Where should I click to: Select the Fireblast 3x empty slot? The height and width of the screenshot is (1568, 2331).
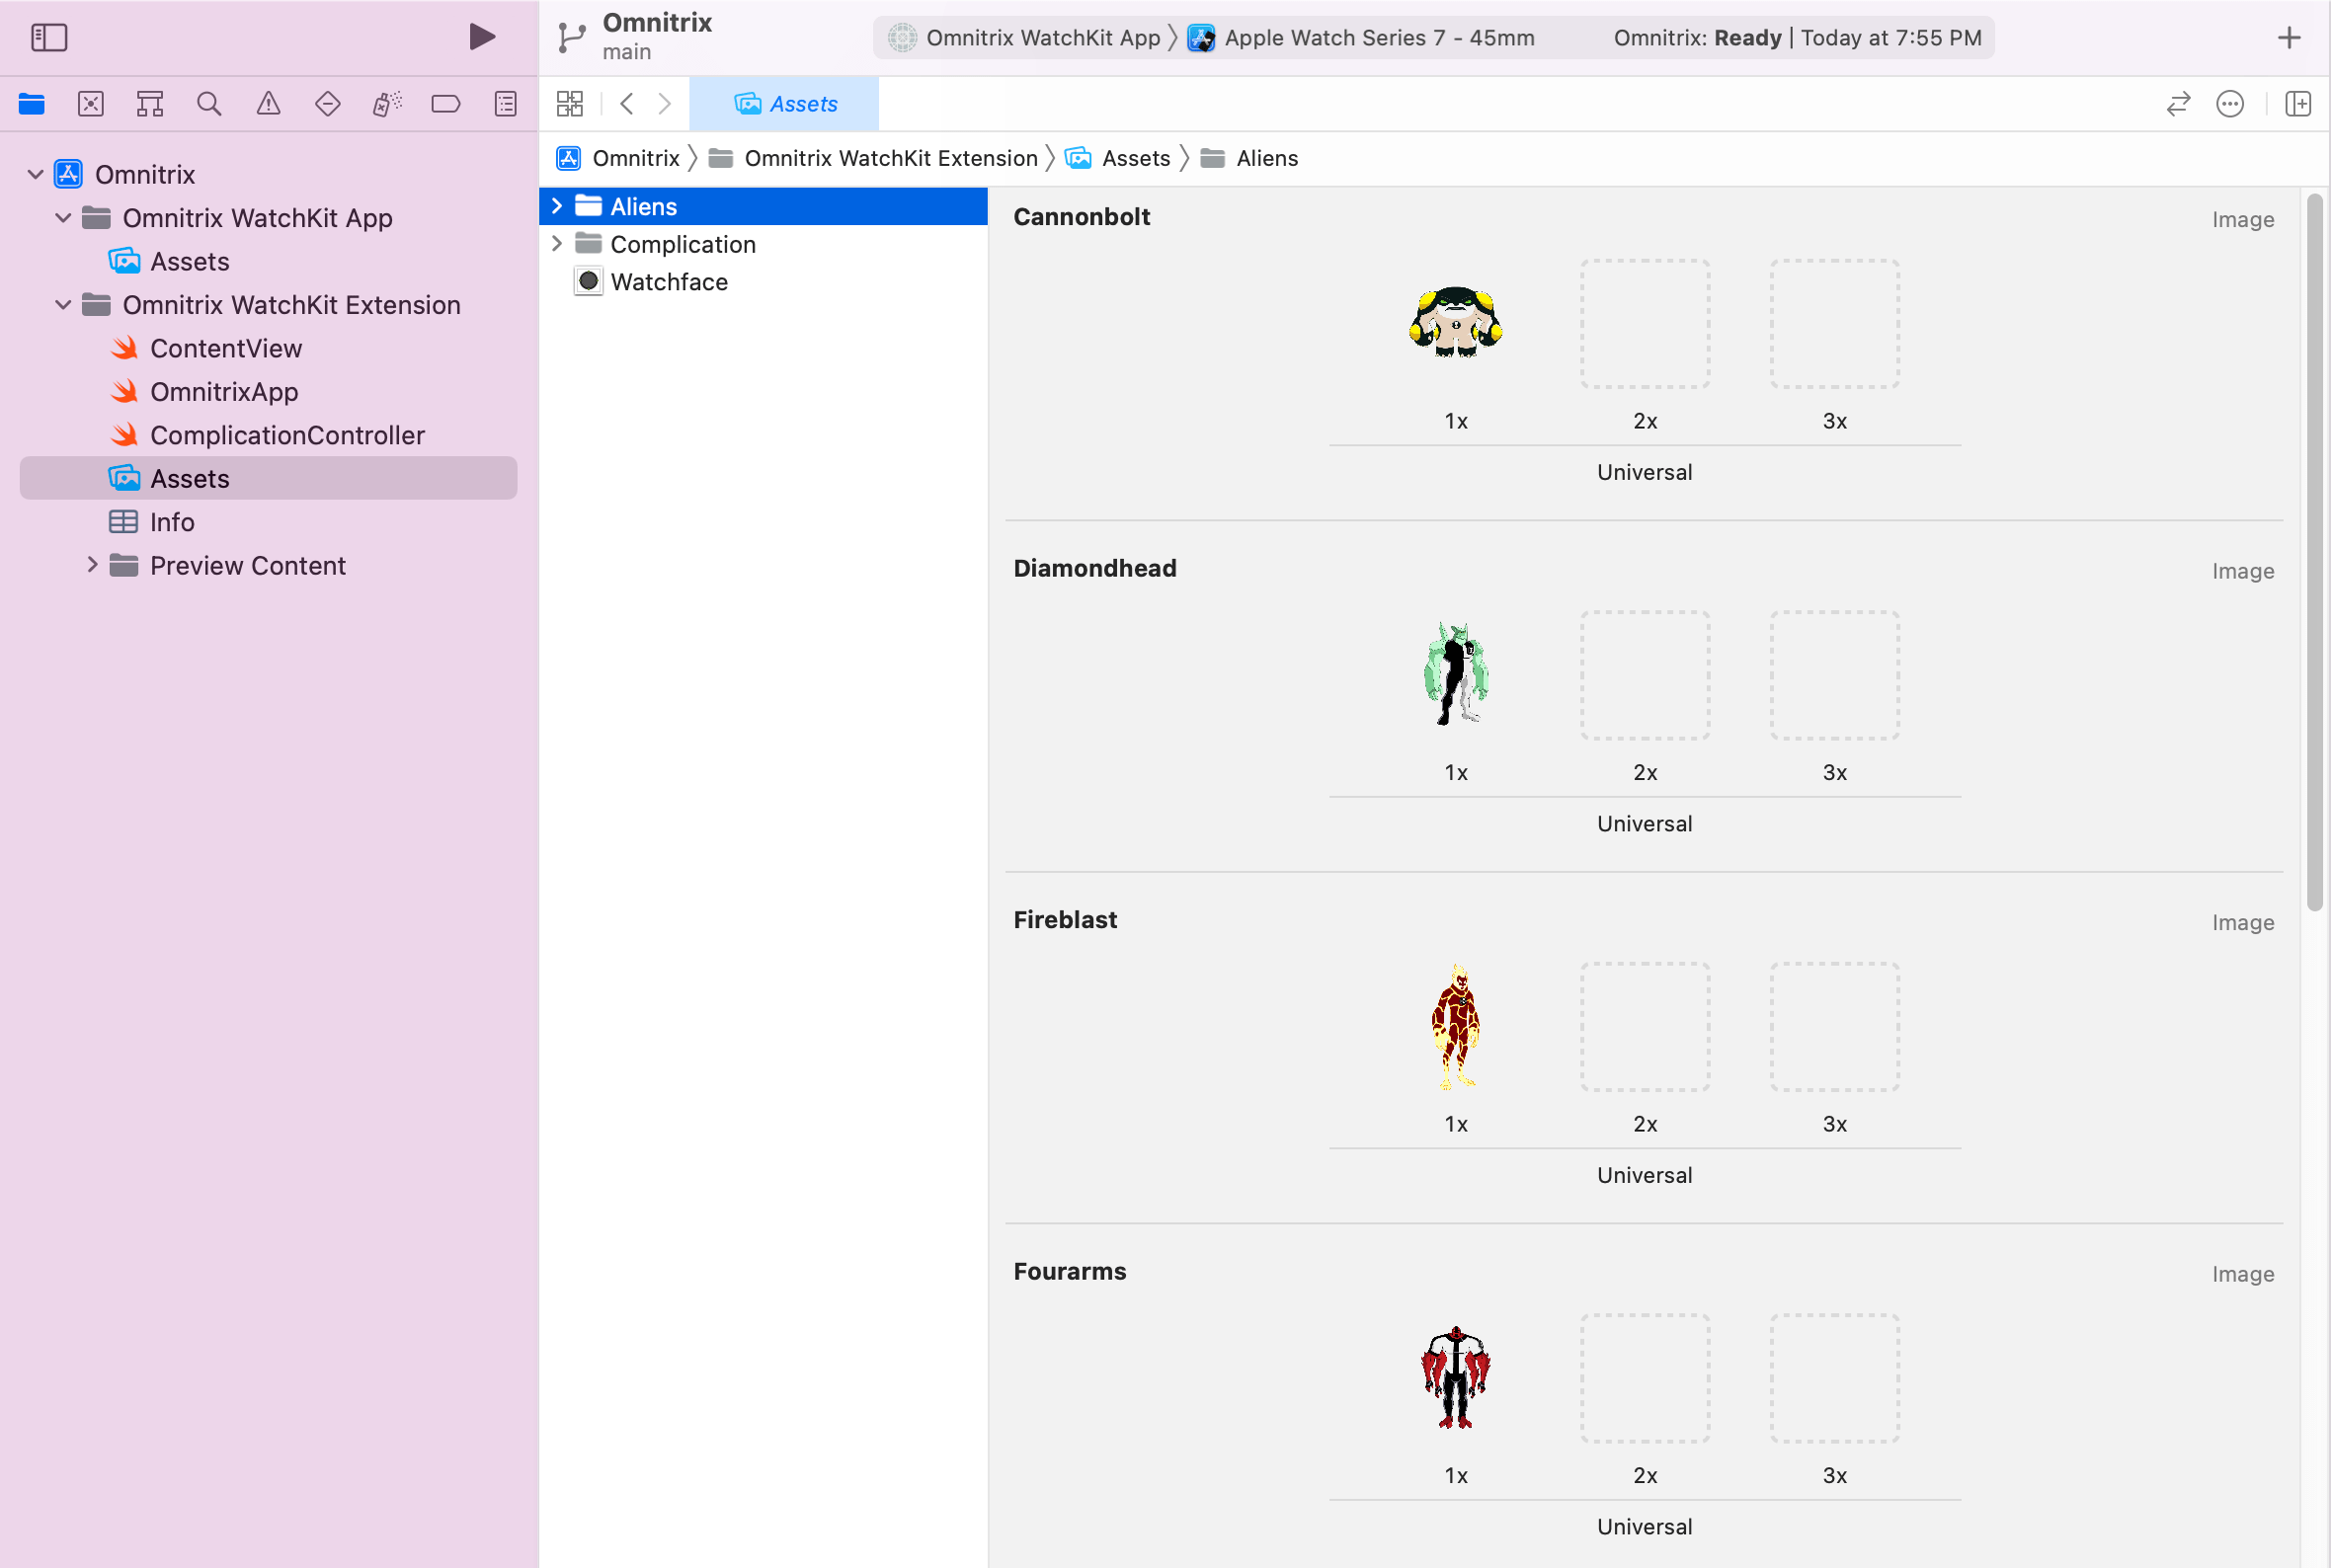coord(1835,1027)
